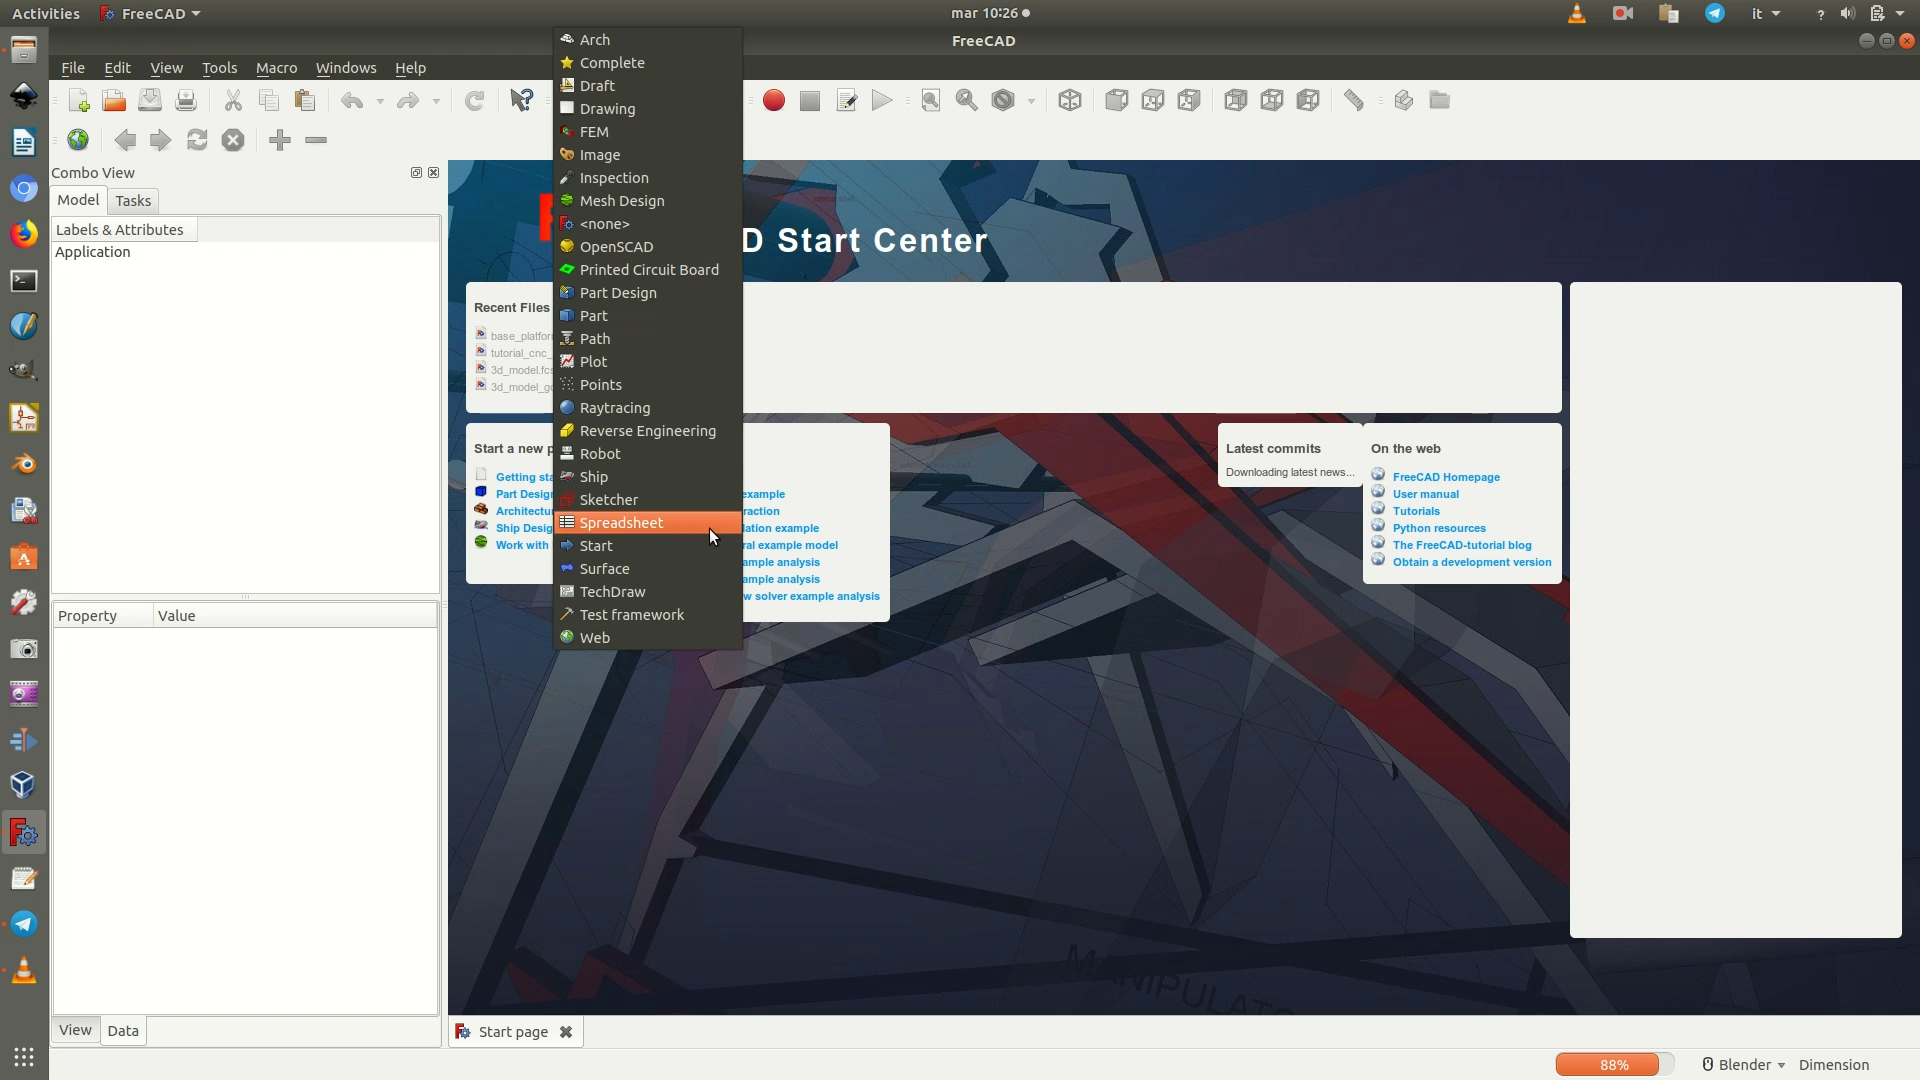This screenshot has width=1920, height=1080.
Task: Click Fit all zoom icon
Action: [x=931, y=100]
